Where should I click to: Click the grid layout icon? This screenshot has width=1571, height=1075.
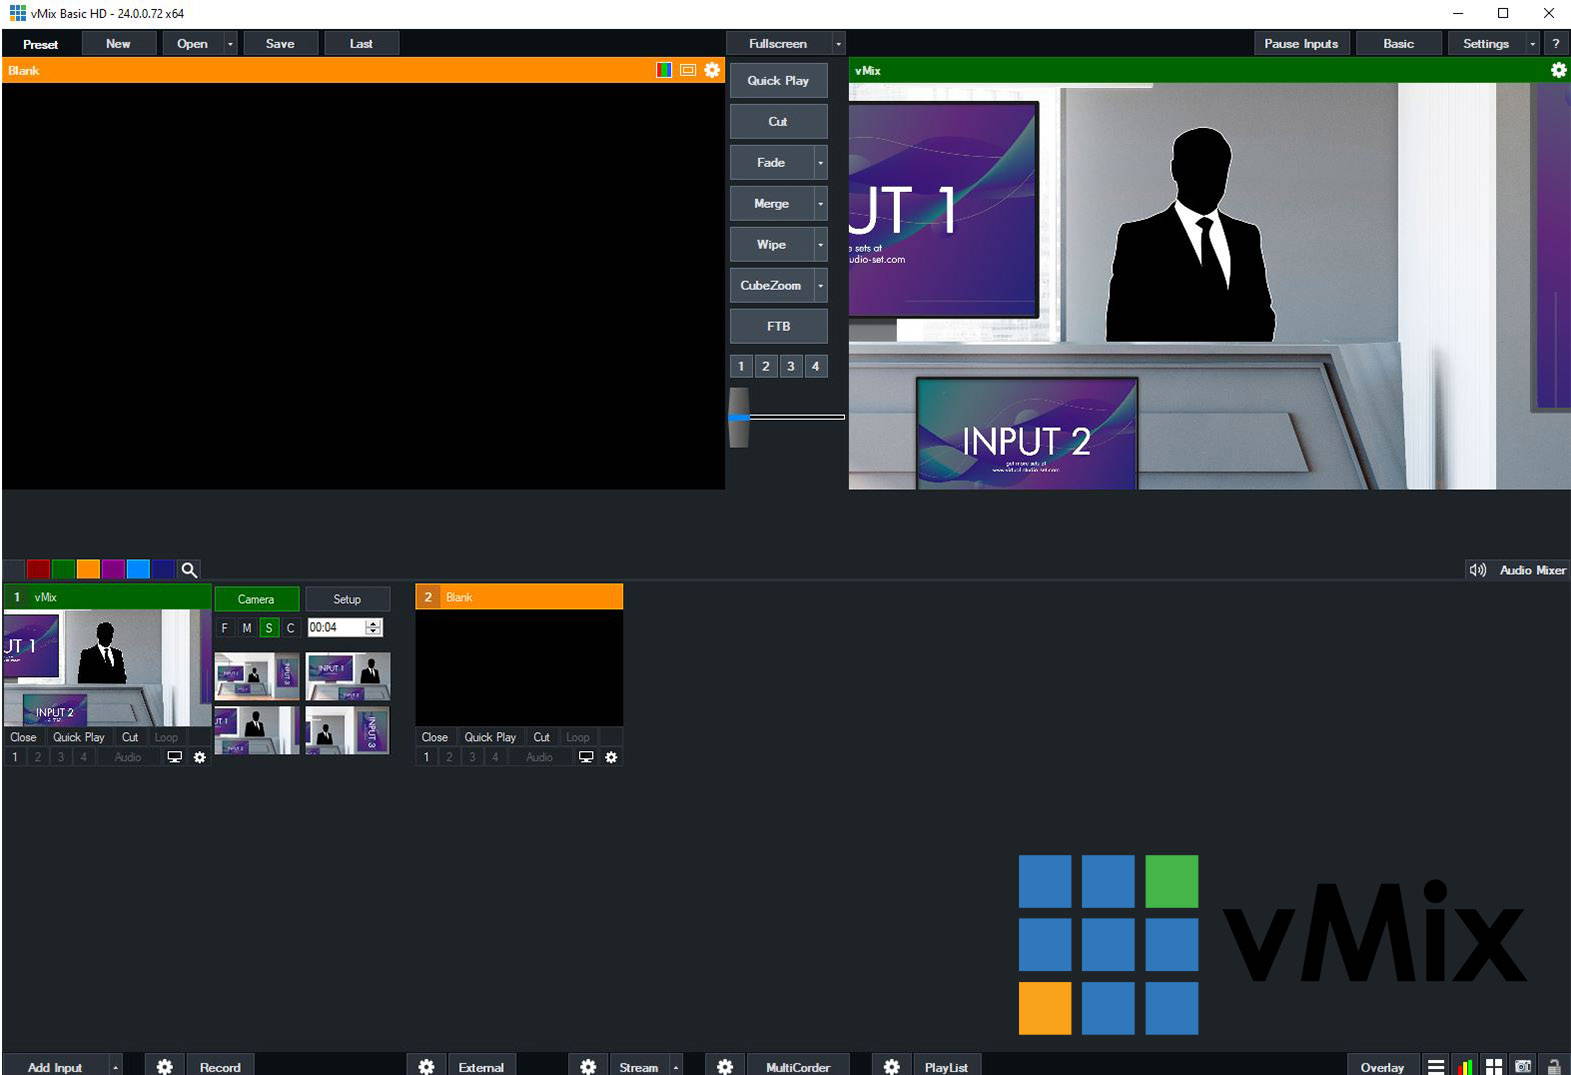[1494, 1067]
